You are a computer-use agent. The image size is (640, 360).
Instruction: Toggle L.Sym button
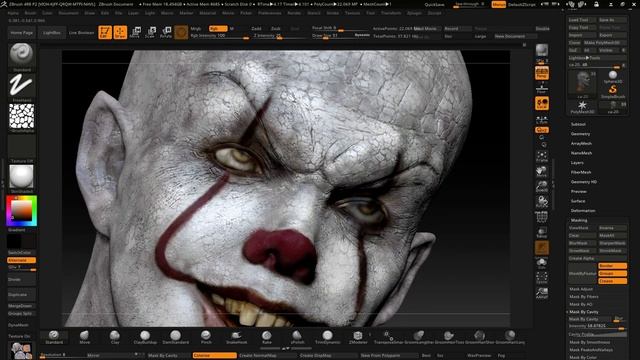coord(542,120)
